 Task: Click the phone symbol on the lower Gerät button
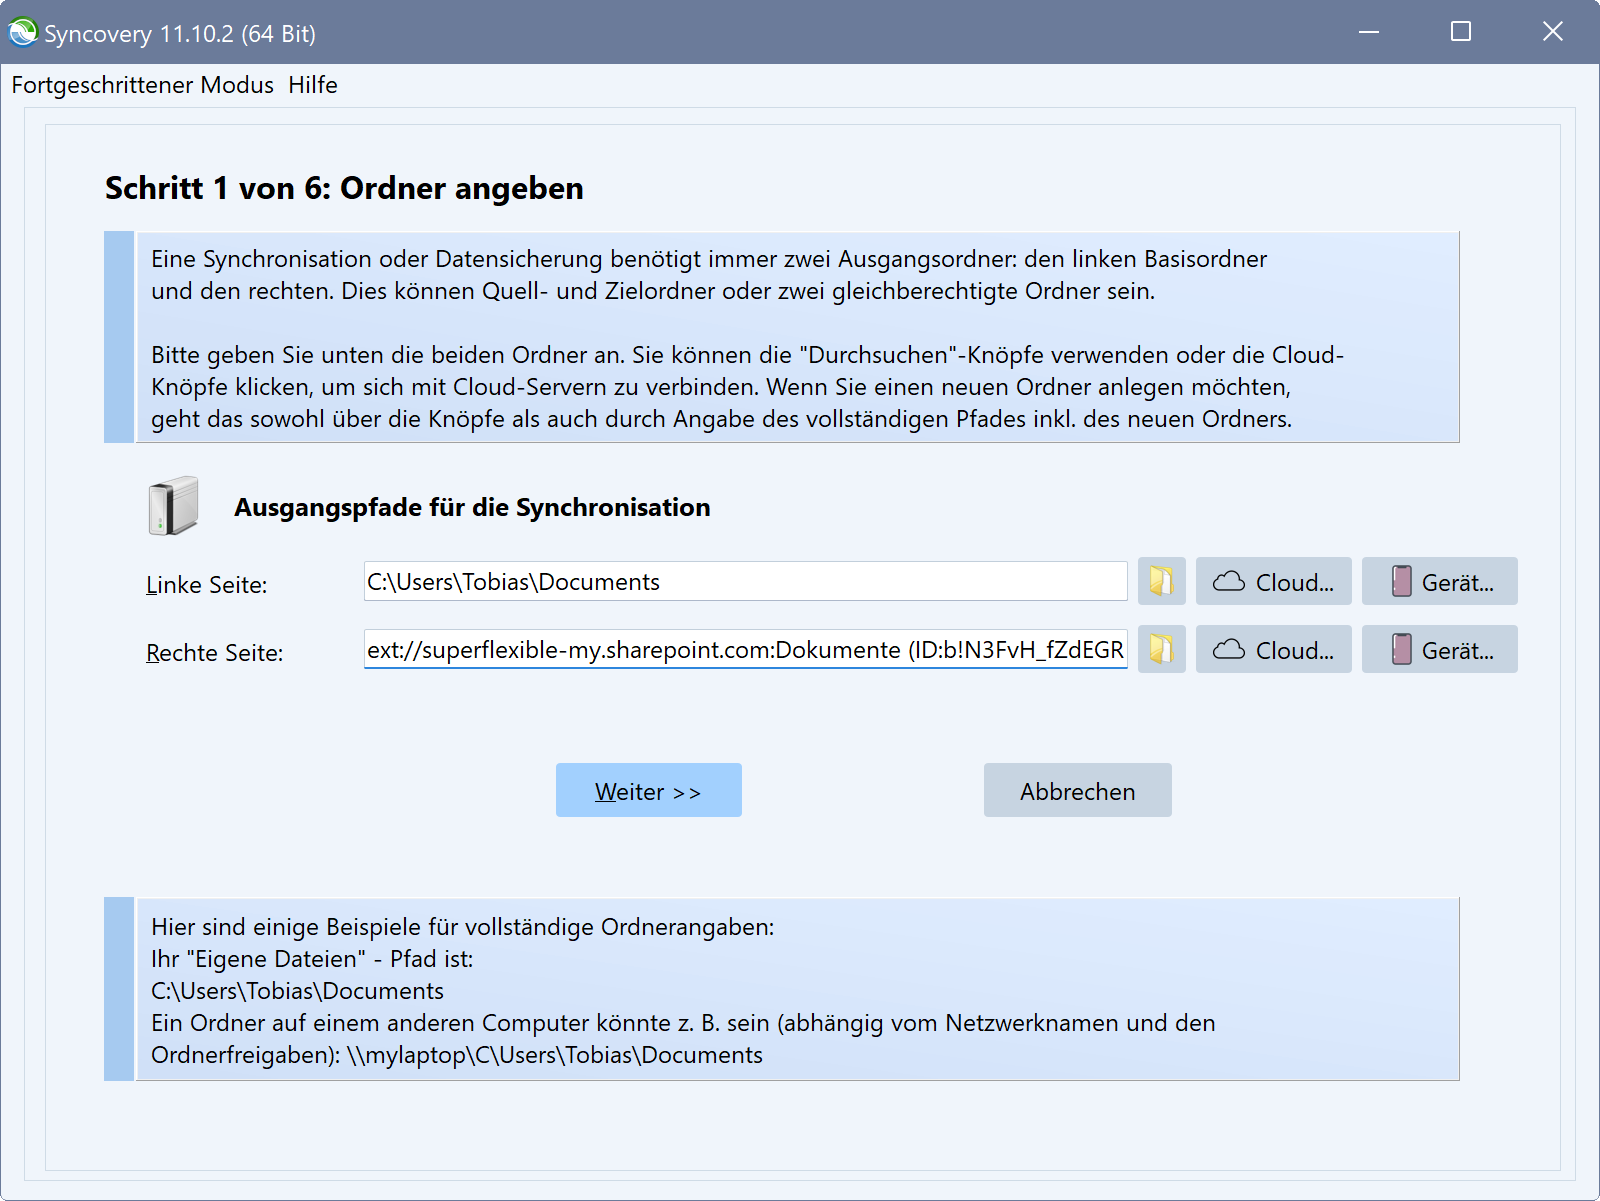1400,648
